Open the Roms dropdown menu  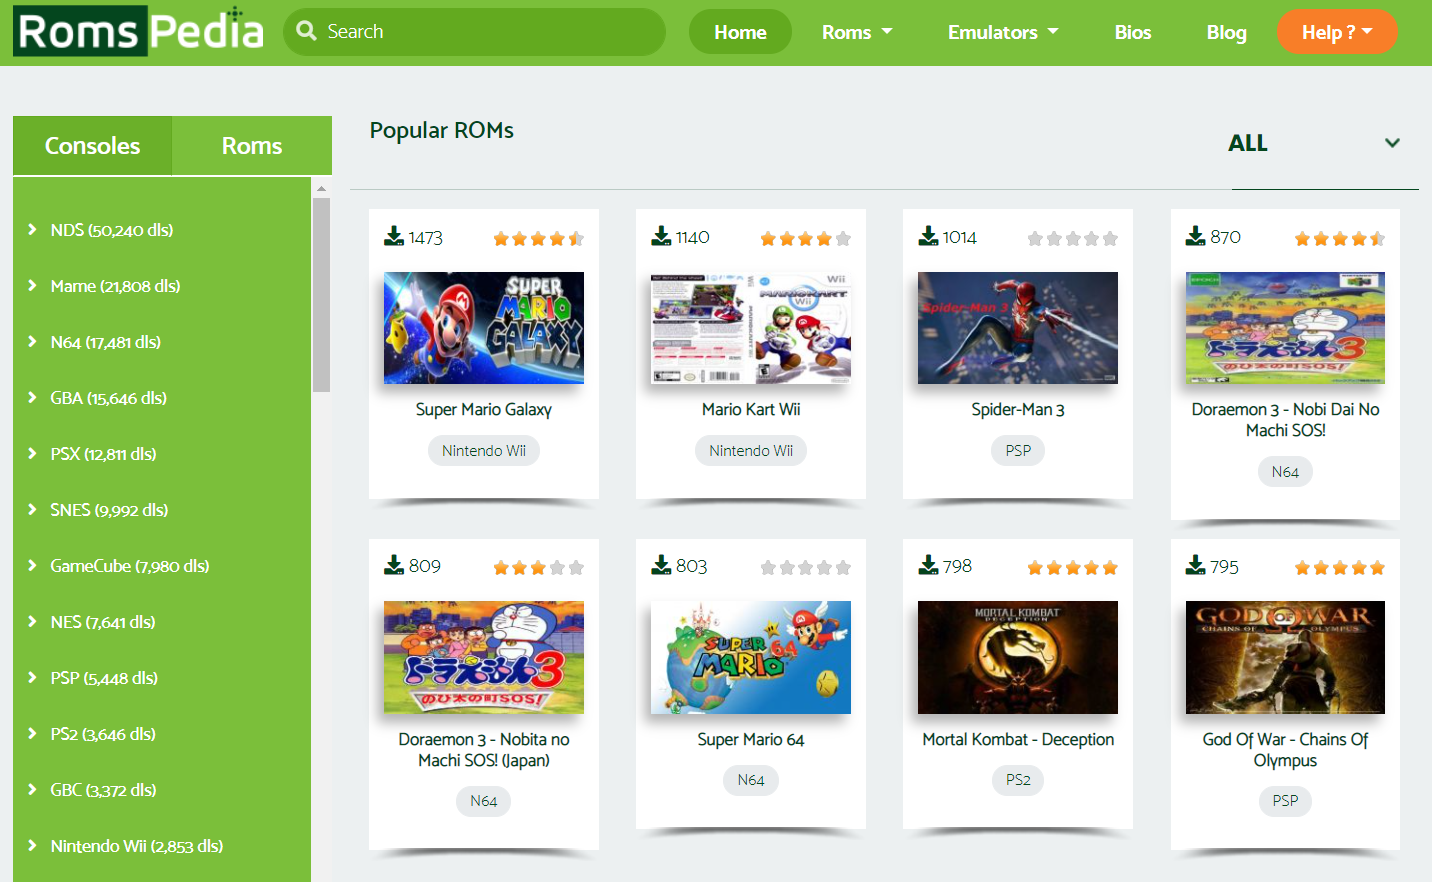pyautogui.click(x=856, y=32)
